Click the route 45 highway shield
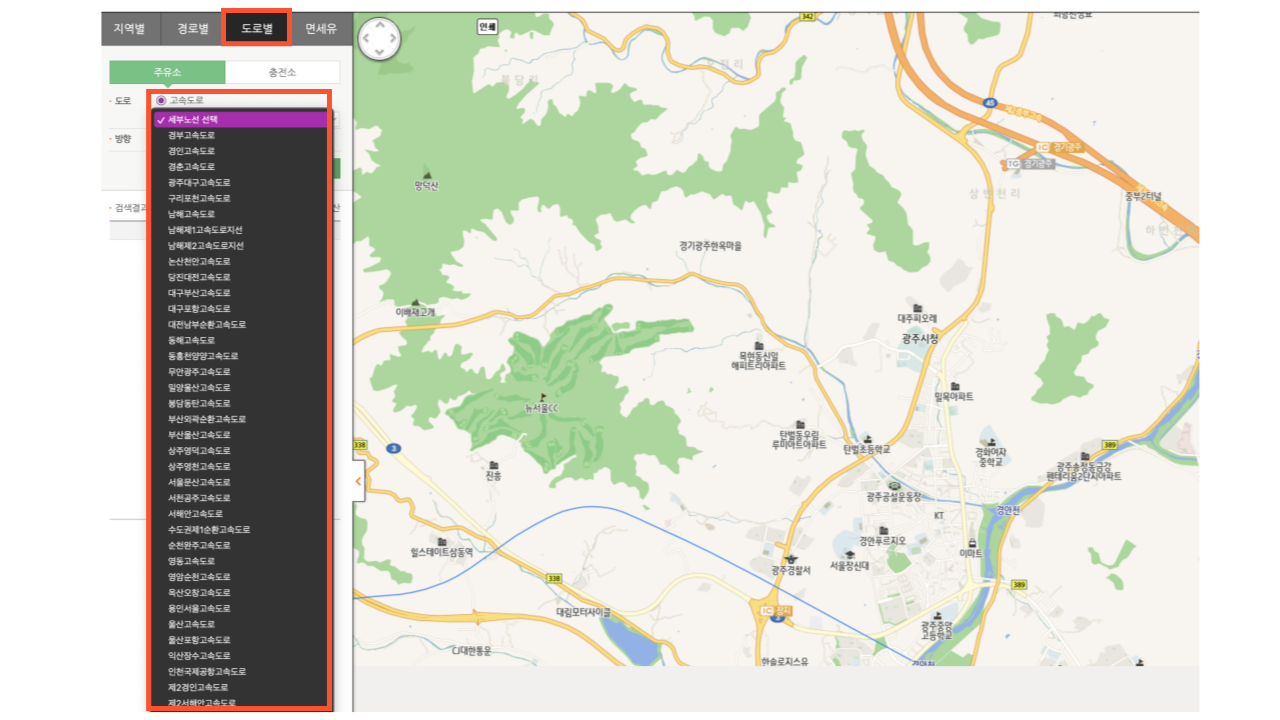Viewport: 1280px width, 720px height. click(990, 102)
